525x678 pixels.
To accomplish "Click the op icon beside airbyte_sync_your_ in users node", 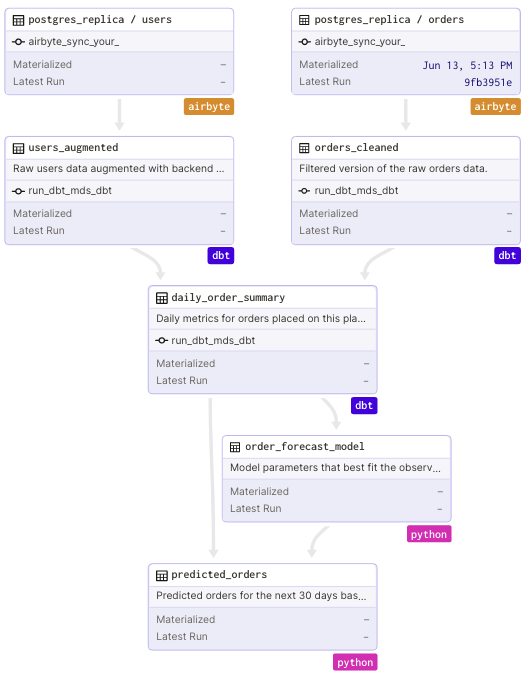I will (x=18, y=42).
